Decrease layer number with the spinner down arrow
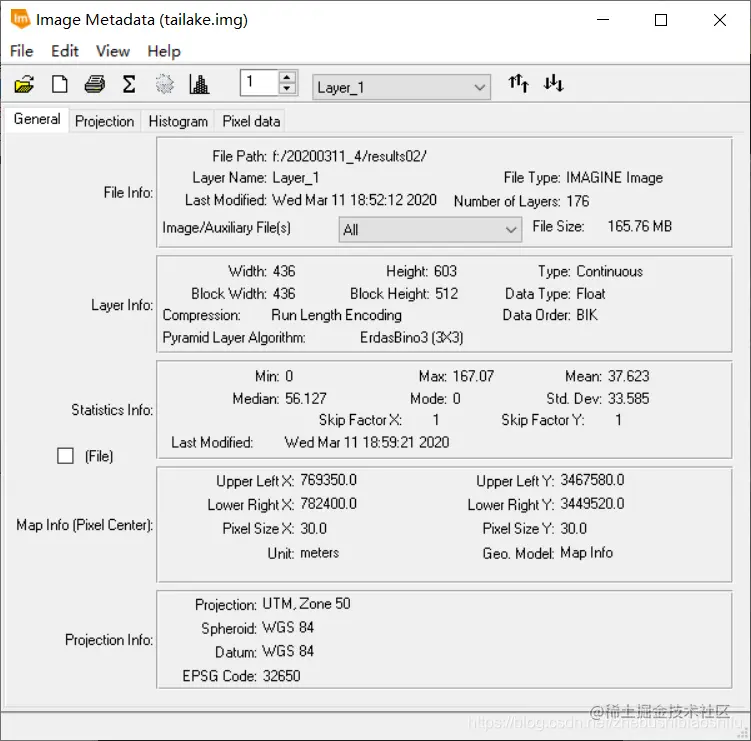The width and height of the screenshot is (751, 741). (x=287, y=89)
